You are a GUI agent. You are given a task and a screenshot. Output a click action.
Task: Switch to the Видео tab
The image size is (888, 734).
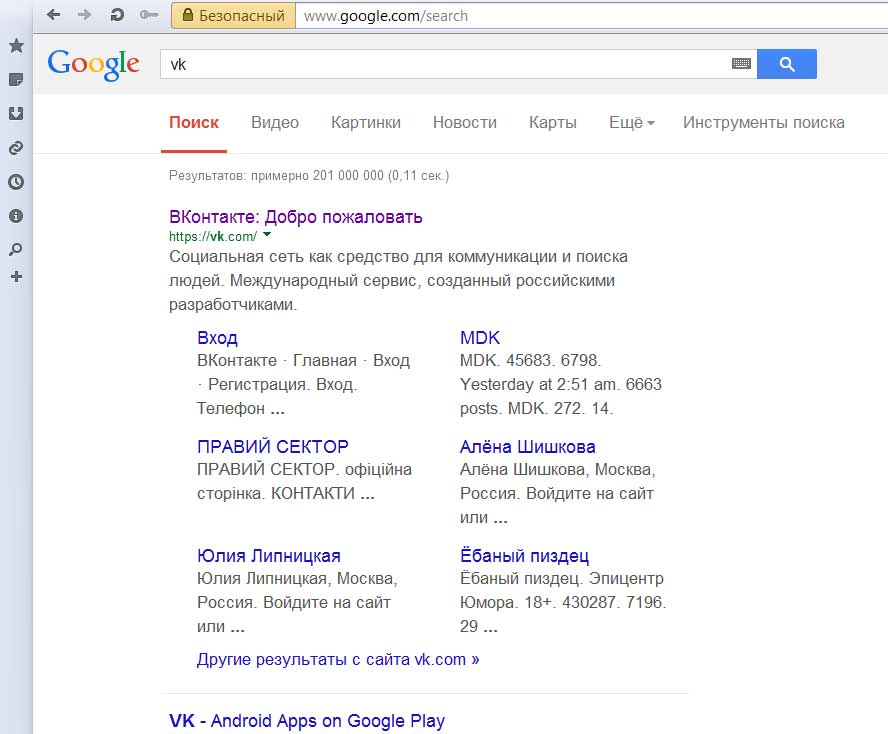click(x=275, y=122)
